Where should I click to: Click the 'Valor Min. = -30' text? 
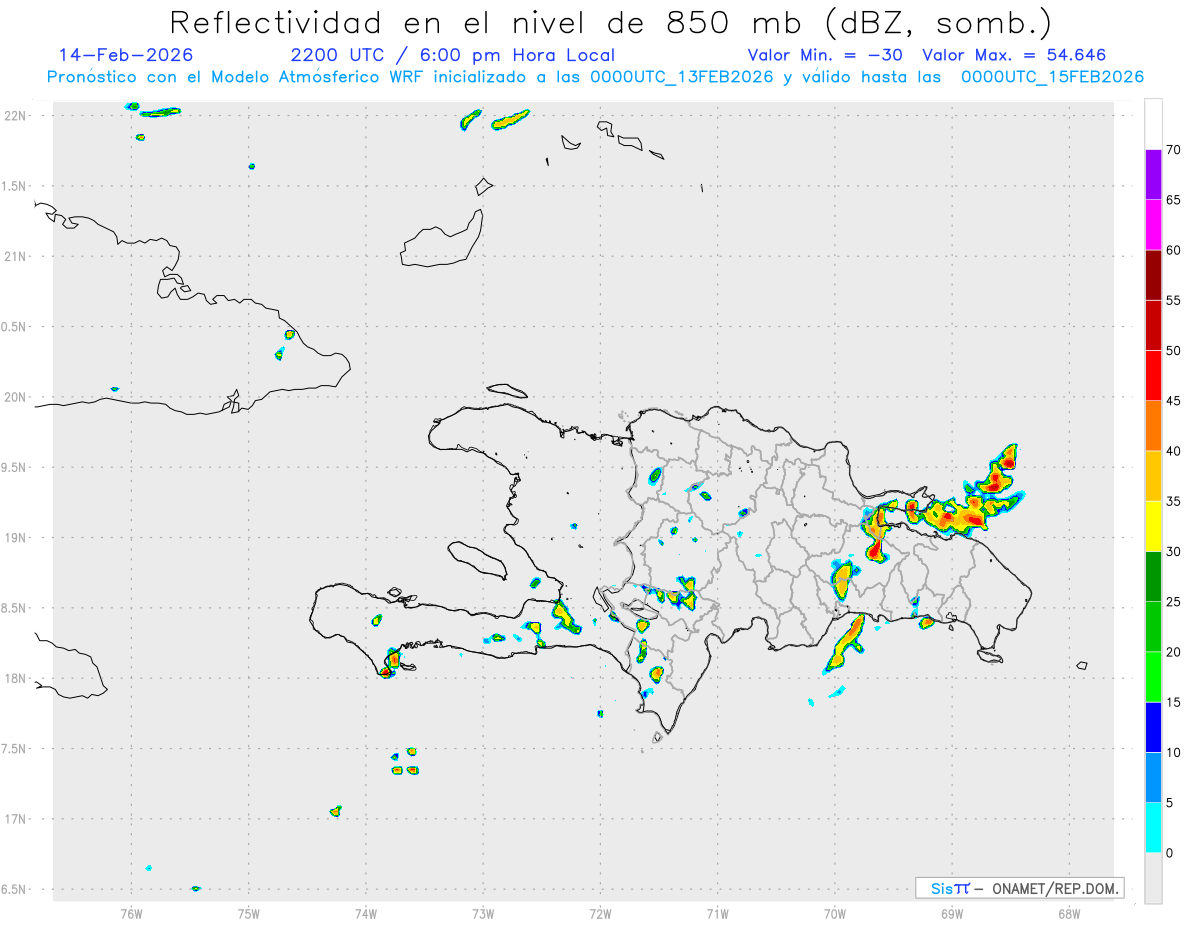pyautogui.click(x=827, y=55)
